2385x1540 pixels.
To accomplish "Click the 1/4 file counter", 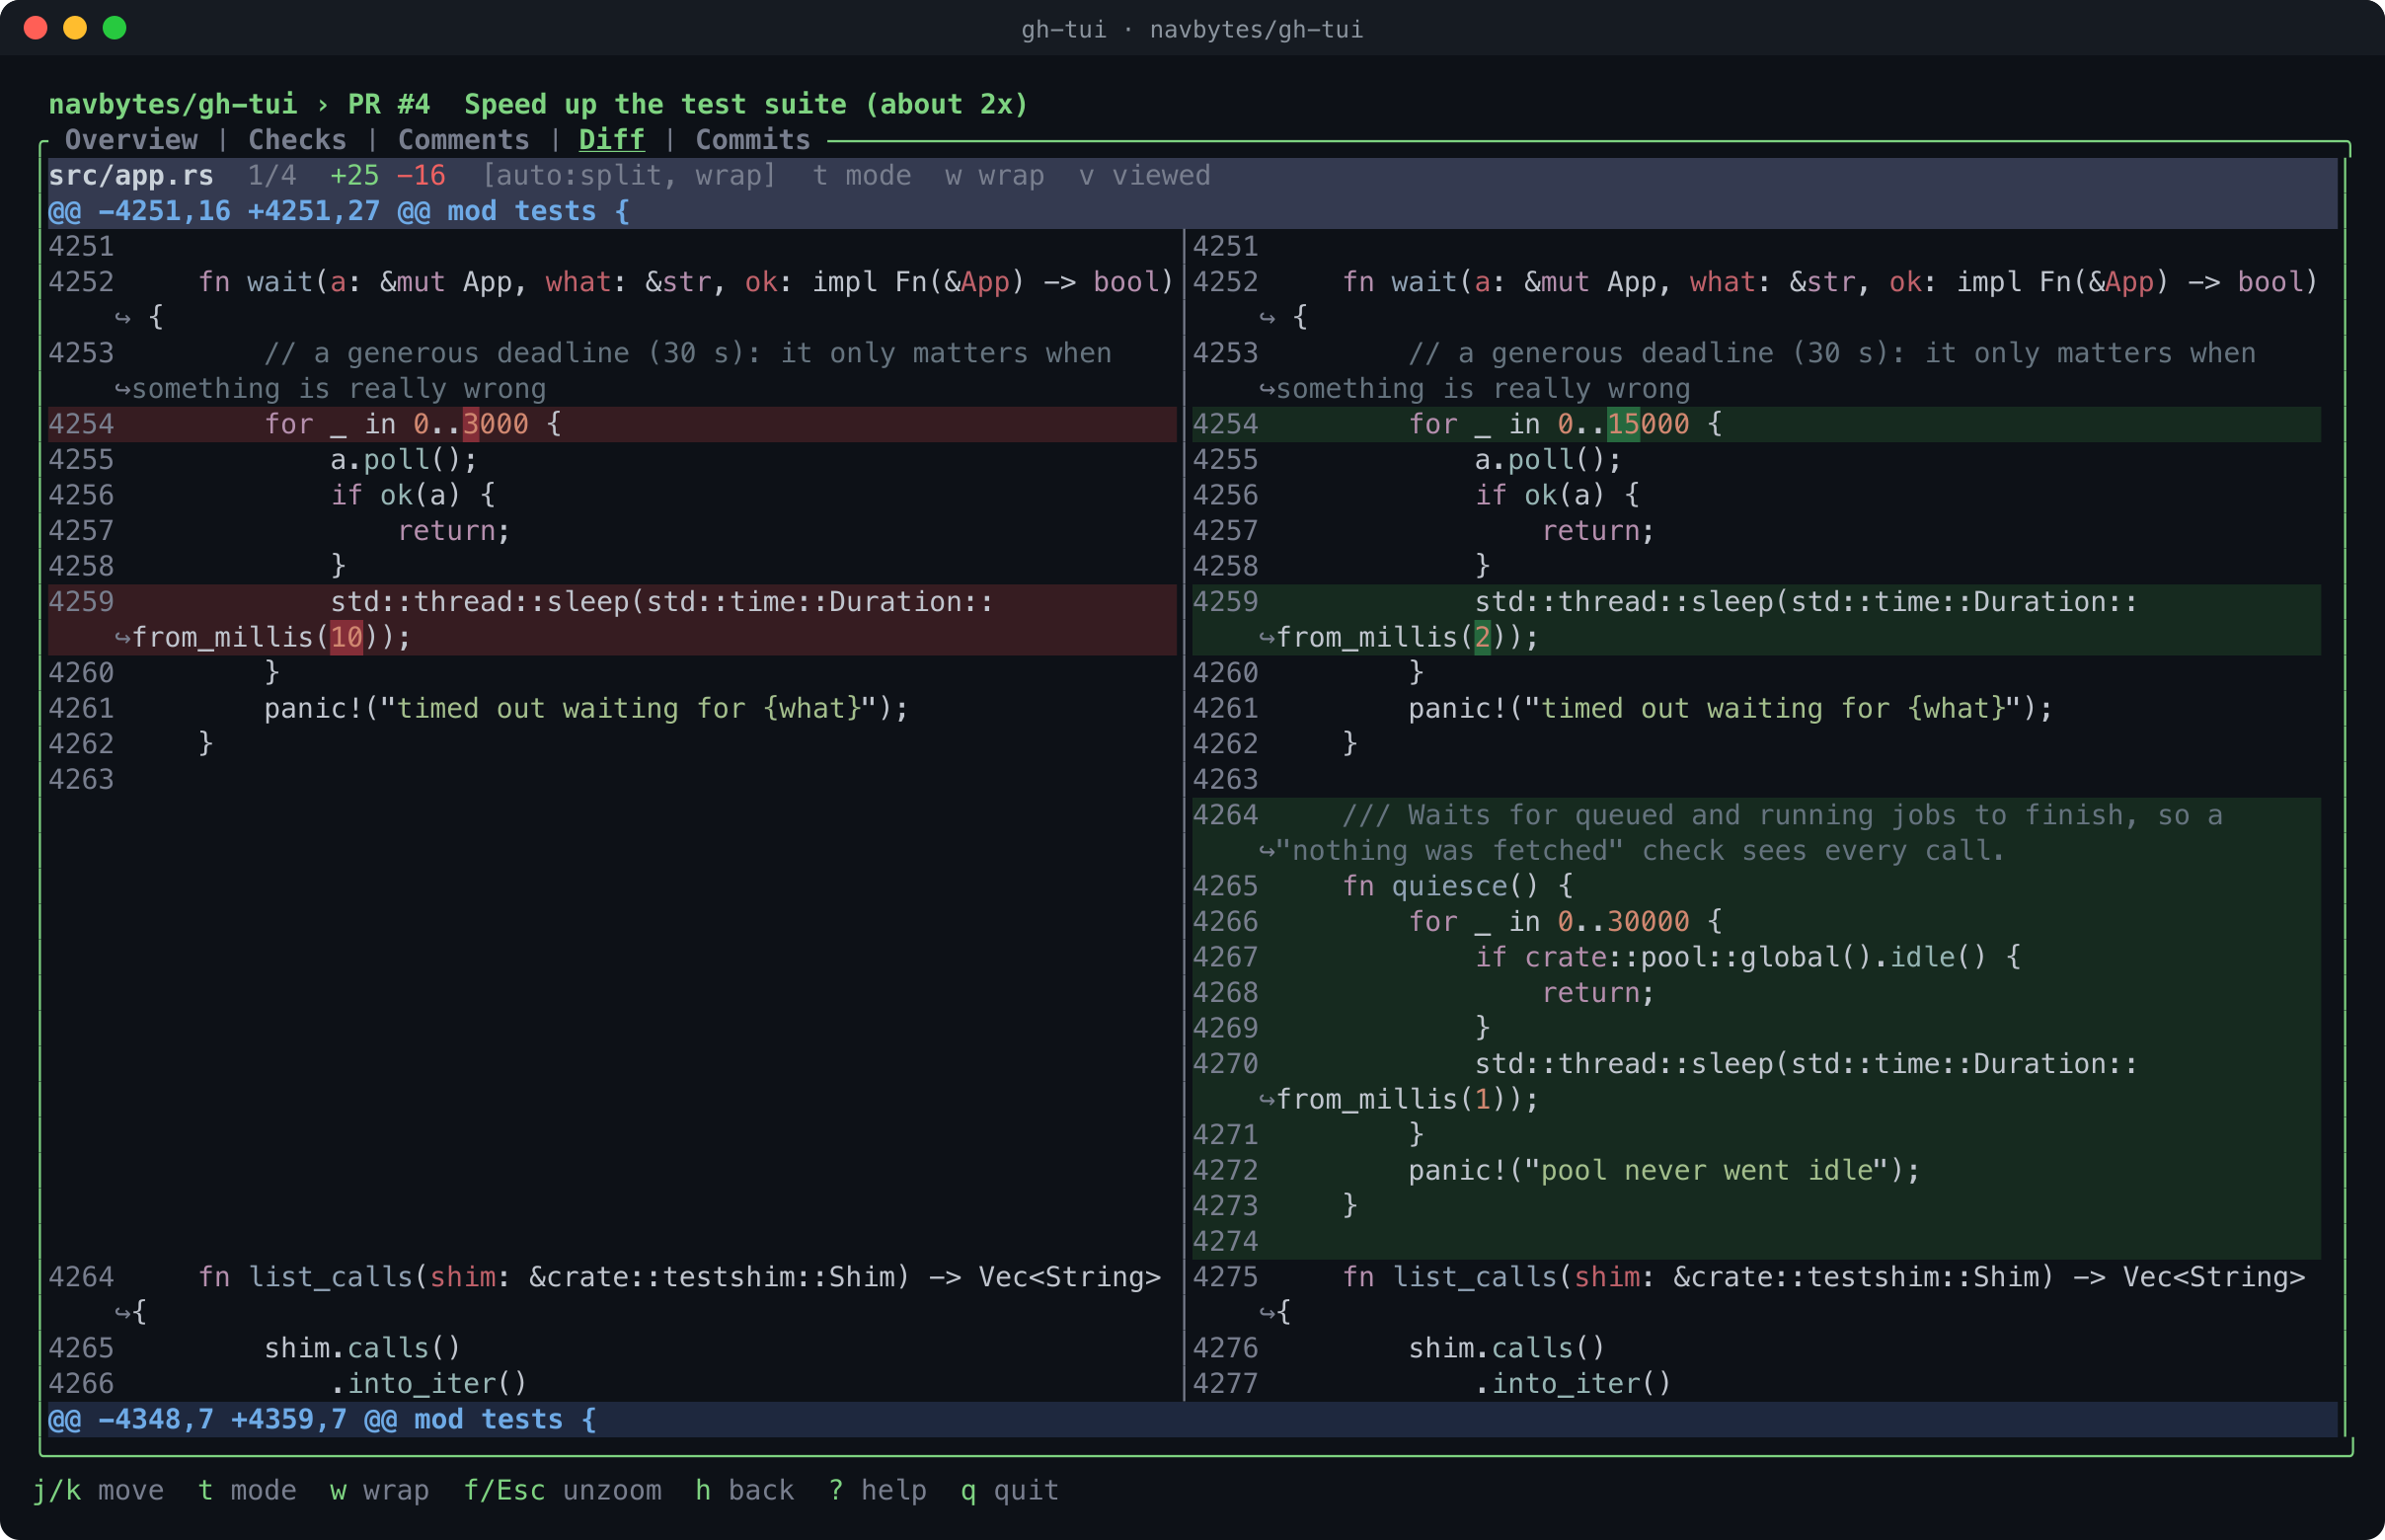I will [x=272, y=176].
